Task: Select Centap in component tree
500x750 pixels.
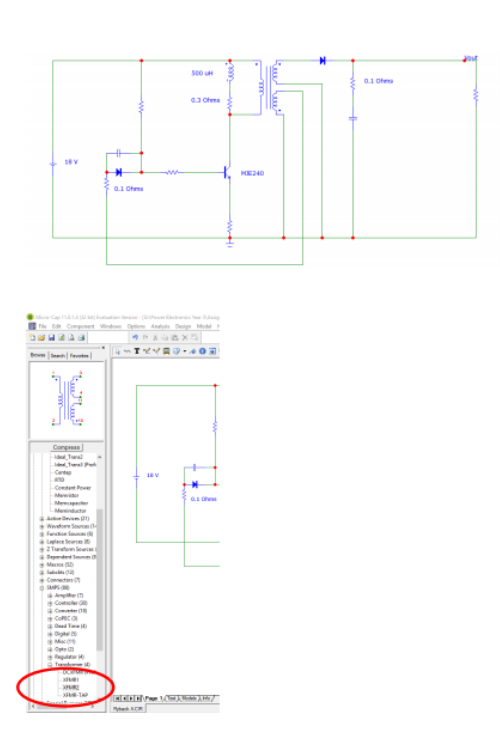Action: [x=63, y=472]
